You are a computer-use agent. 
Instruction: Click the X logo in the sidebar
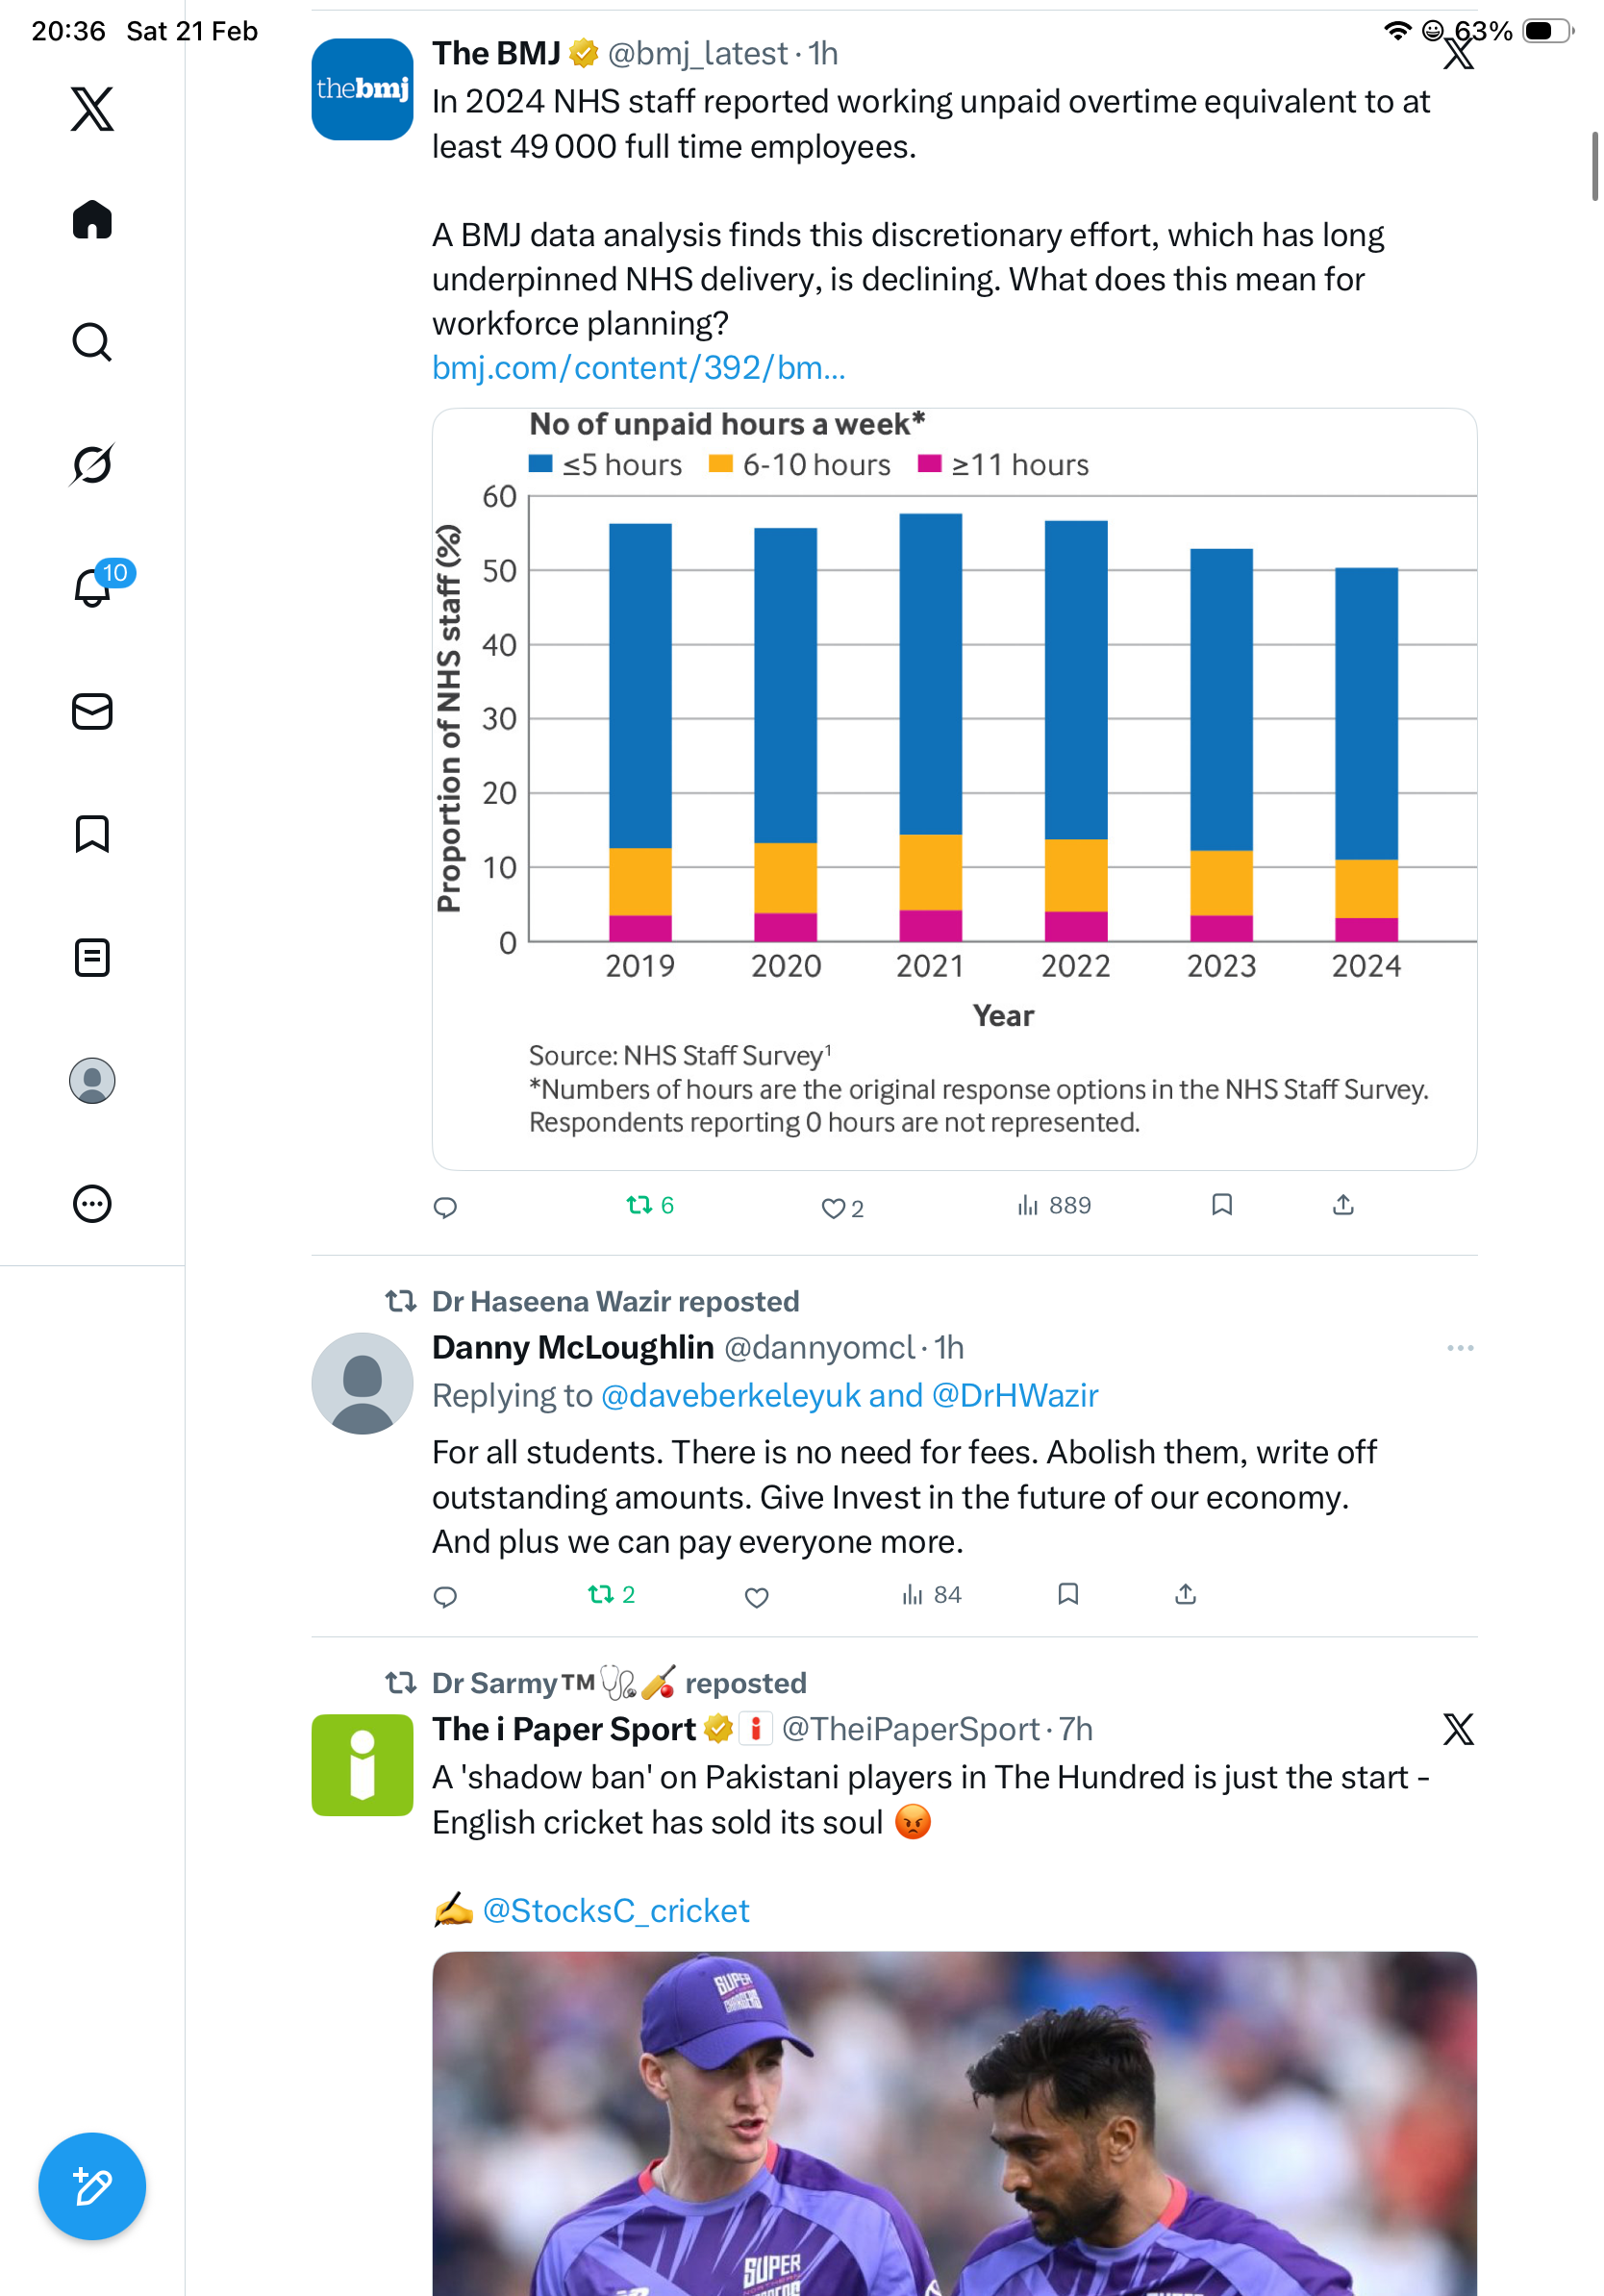point(92,108)
